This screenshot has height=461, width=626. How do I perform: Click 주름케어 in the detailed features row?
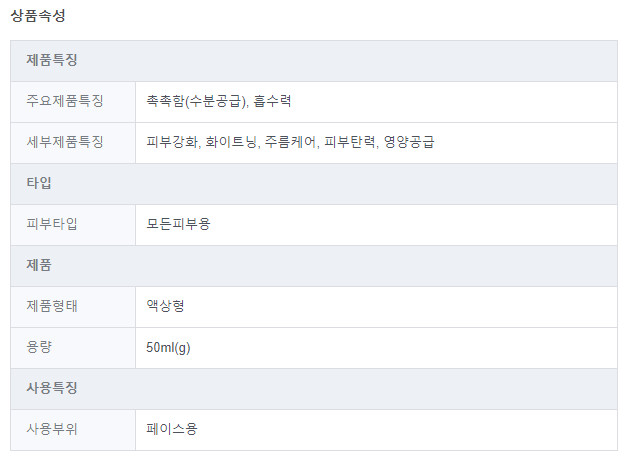[x=291, y=142]
